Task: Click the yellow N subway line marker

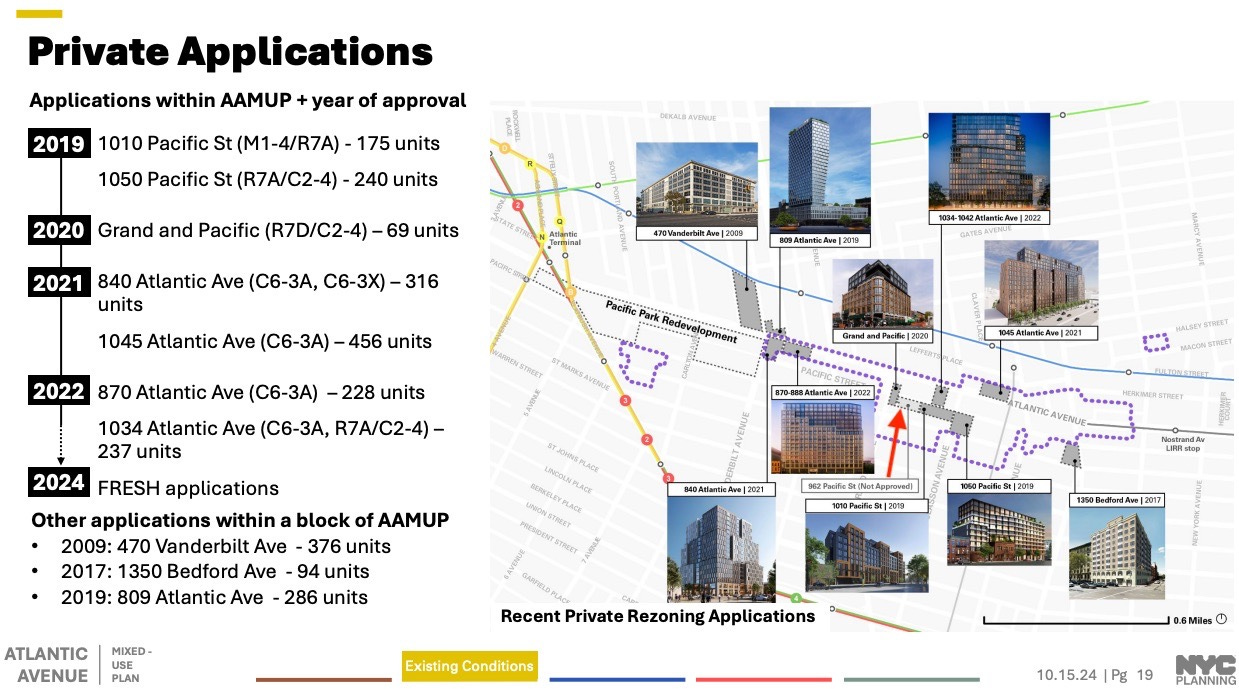Action: [542, 236]
